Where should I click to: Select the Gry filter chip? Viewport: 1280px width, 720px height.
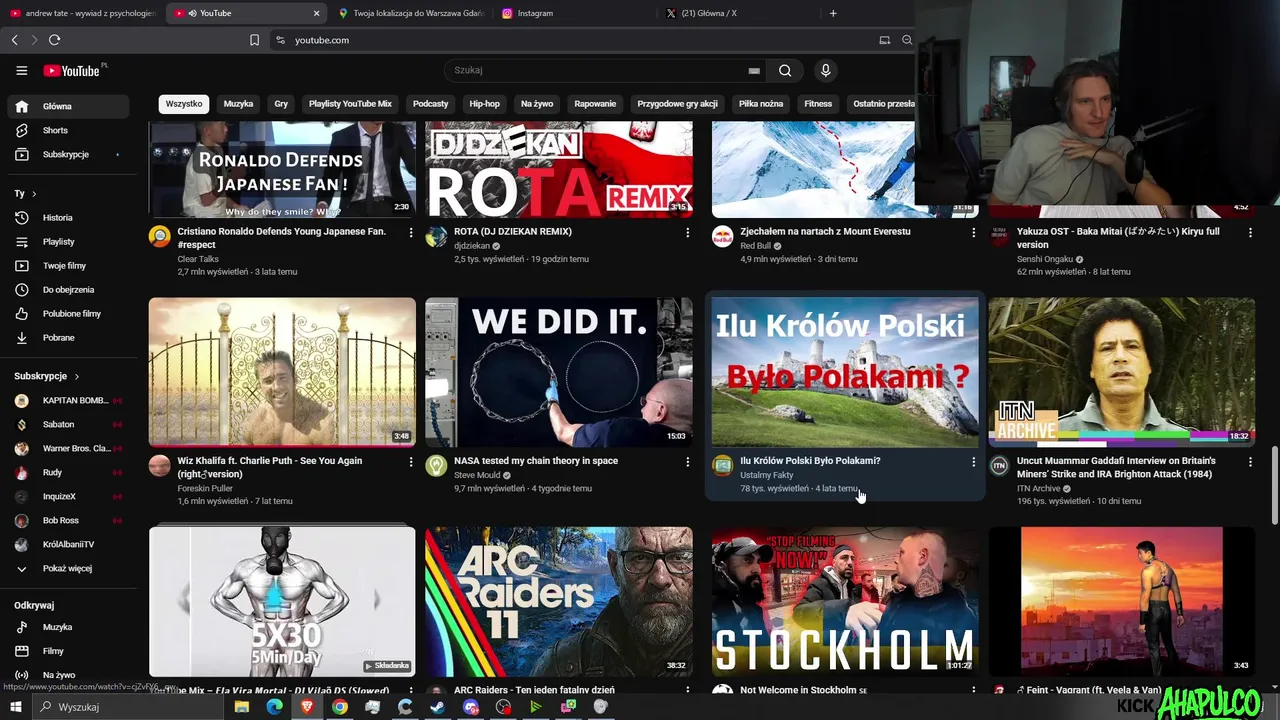point(281,104)
